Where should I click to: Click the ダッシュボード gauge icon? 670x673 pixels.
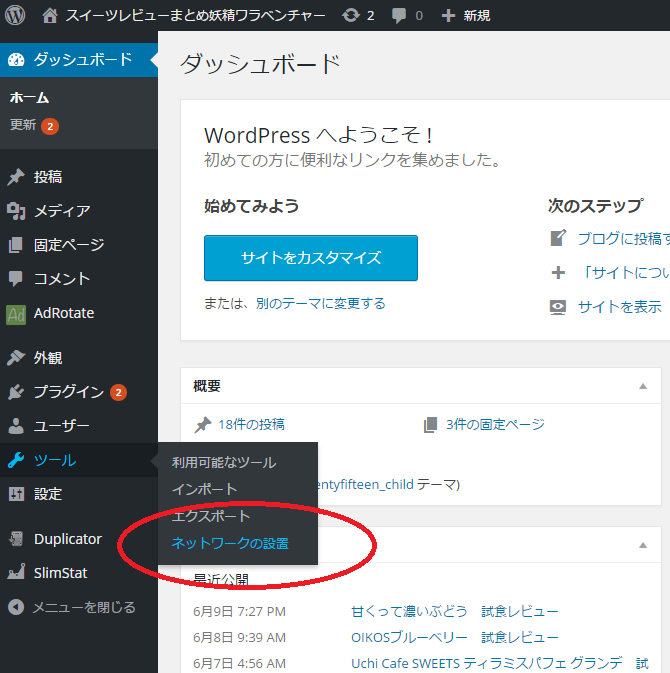(16, 60)
